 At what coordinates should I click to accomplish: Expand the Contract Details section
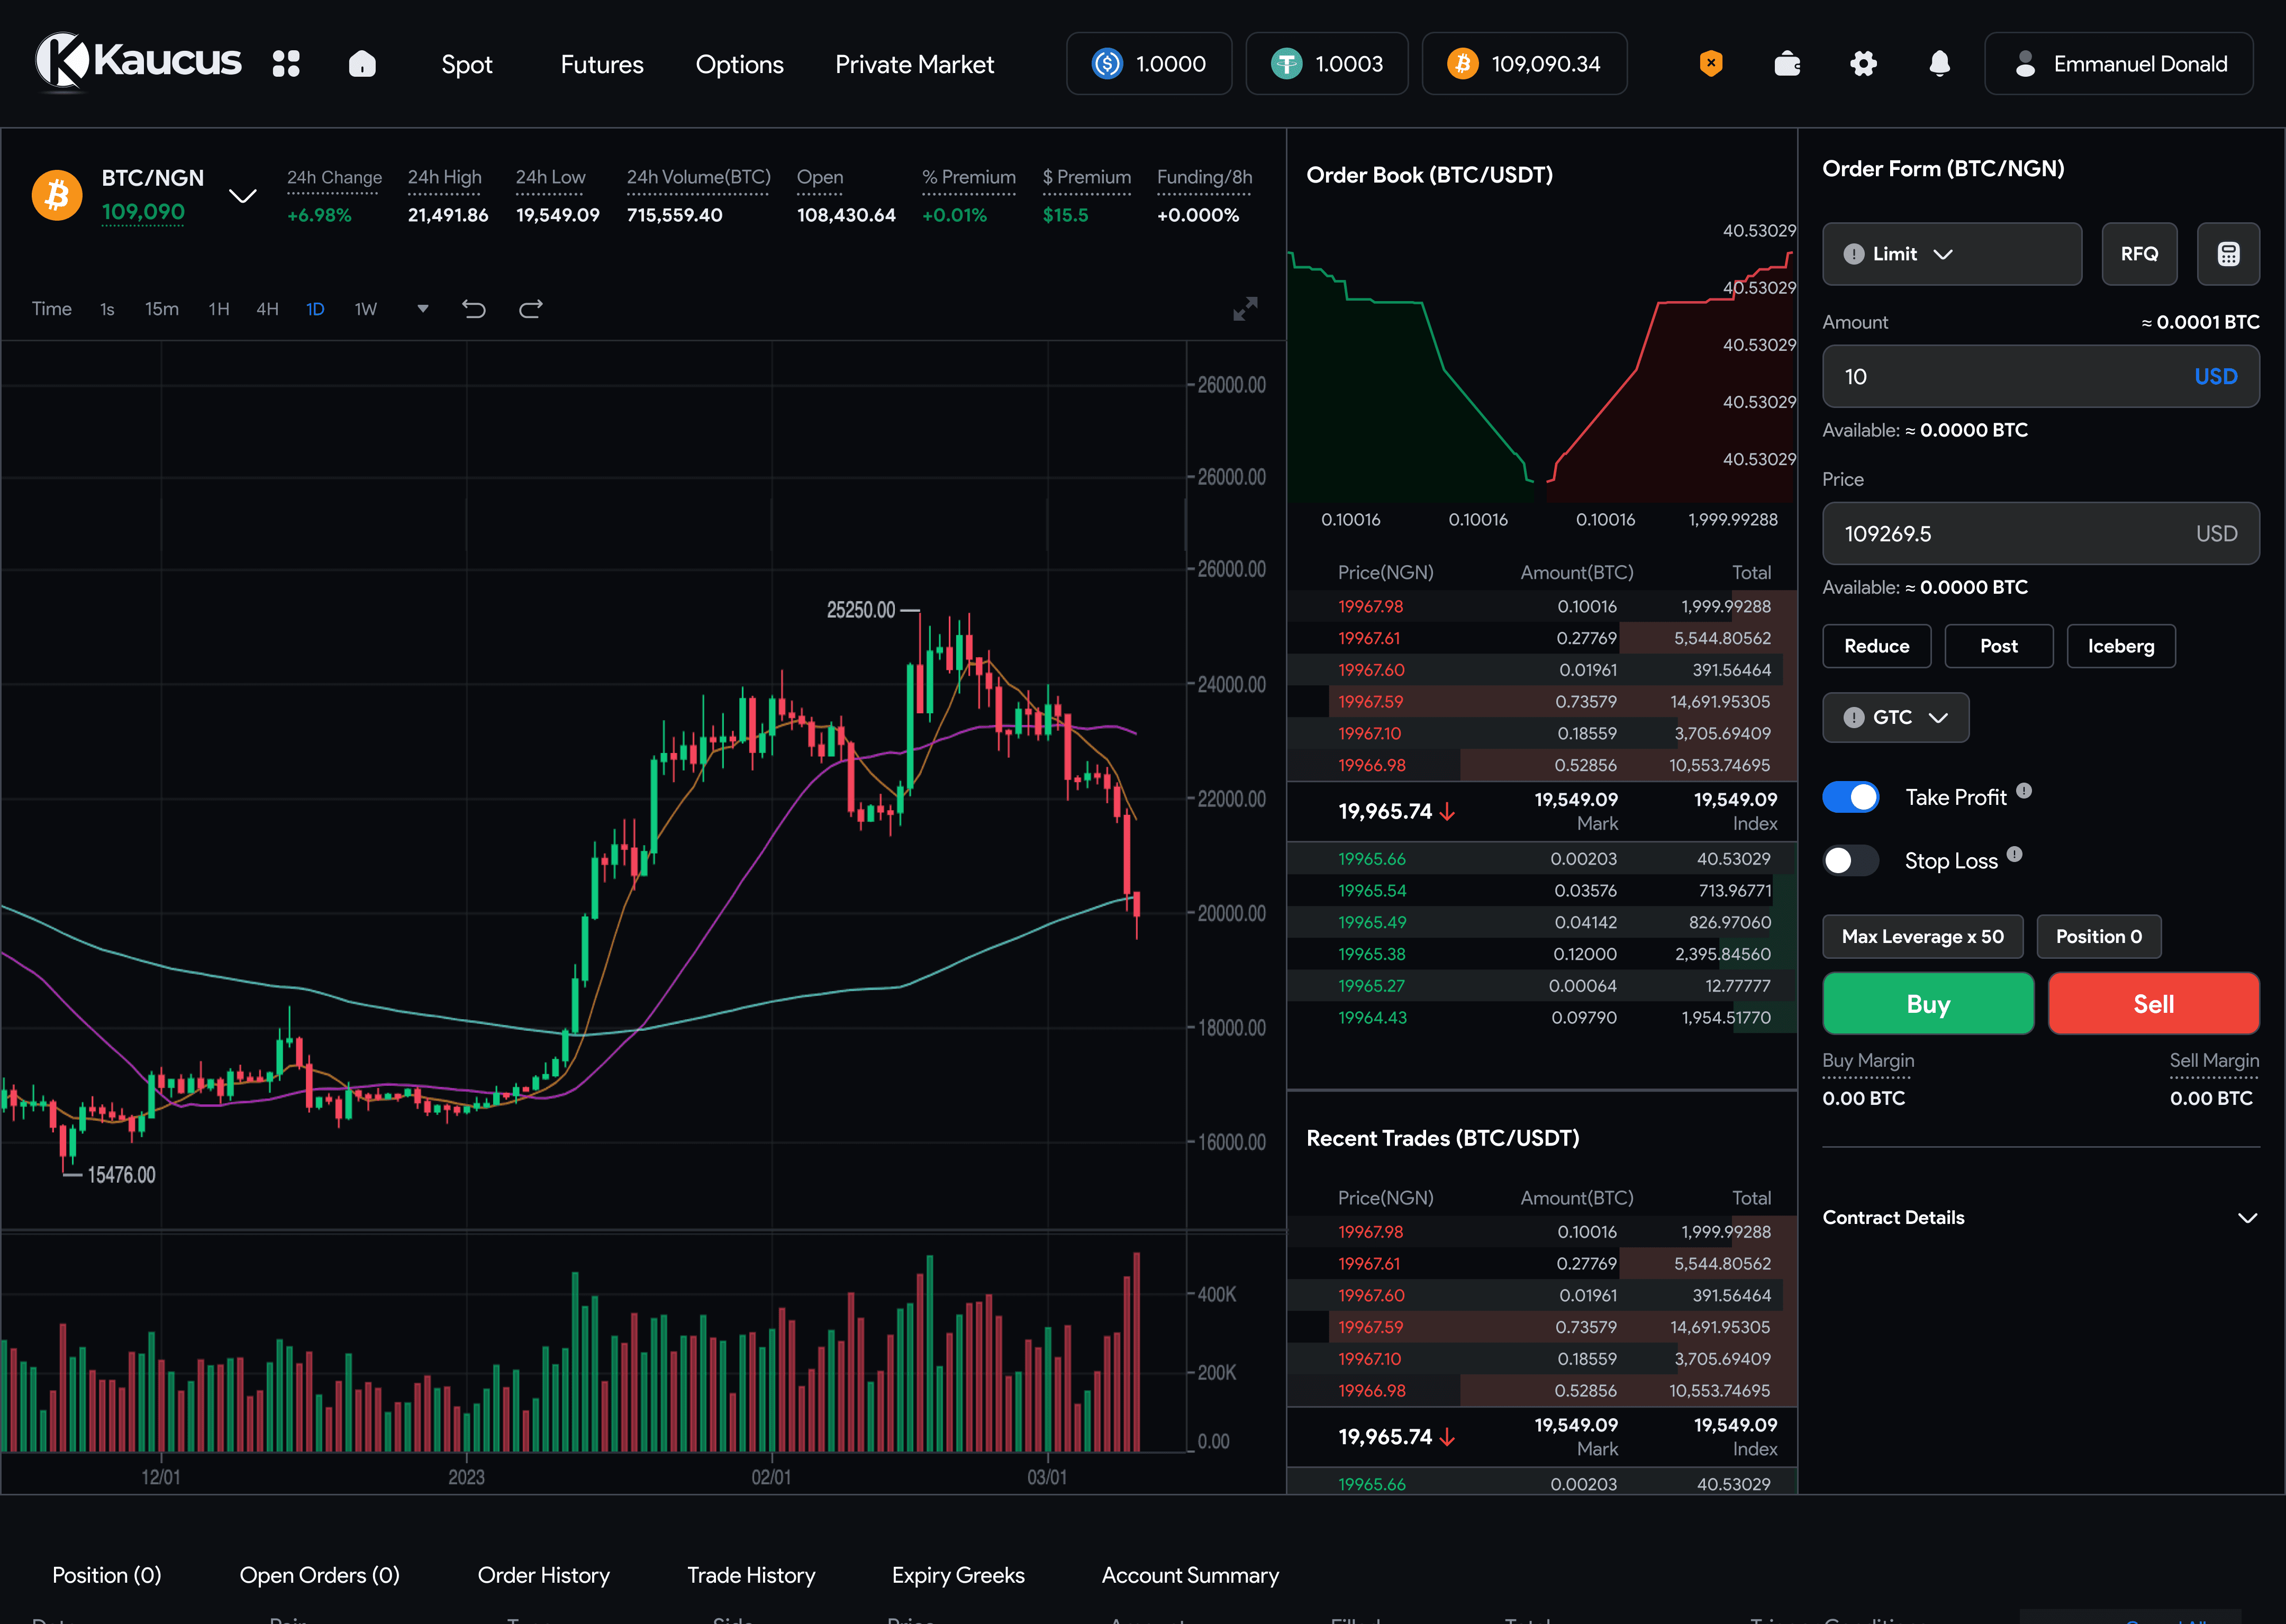[2246, 1218]
